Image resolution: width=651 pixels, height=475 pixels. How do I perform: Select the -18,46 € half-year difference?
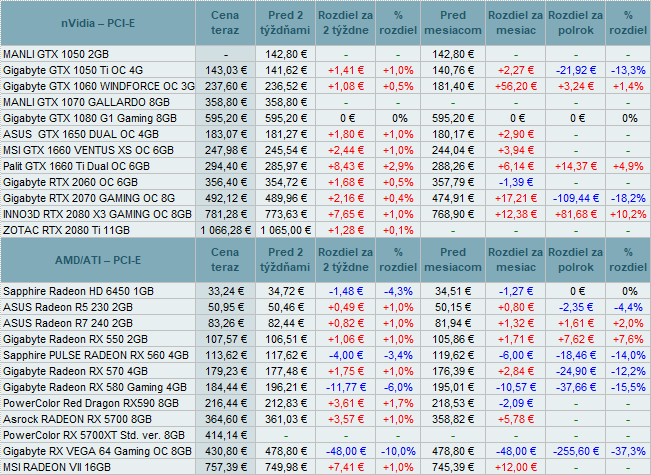(x=576, y=355)
